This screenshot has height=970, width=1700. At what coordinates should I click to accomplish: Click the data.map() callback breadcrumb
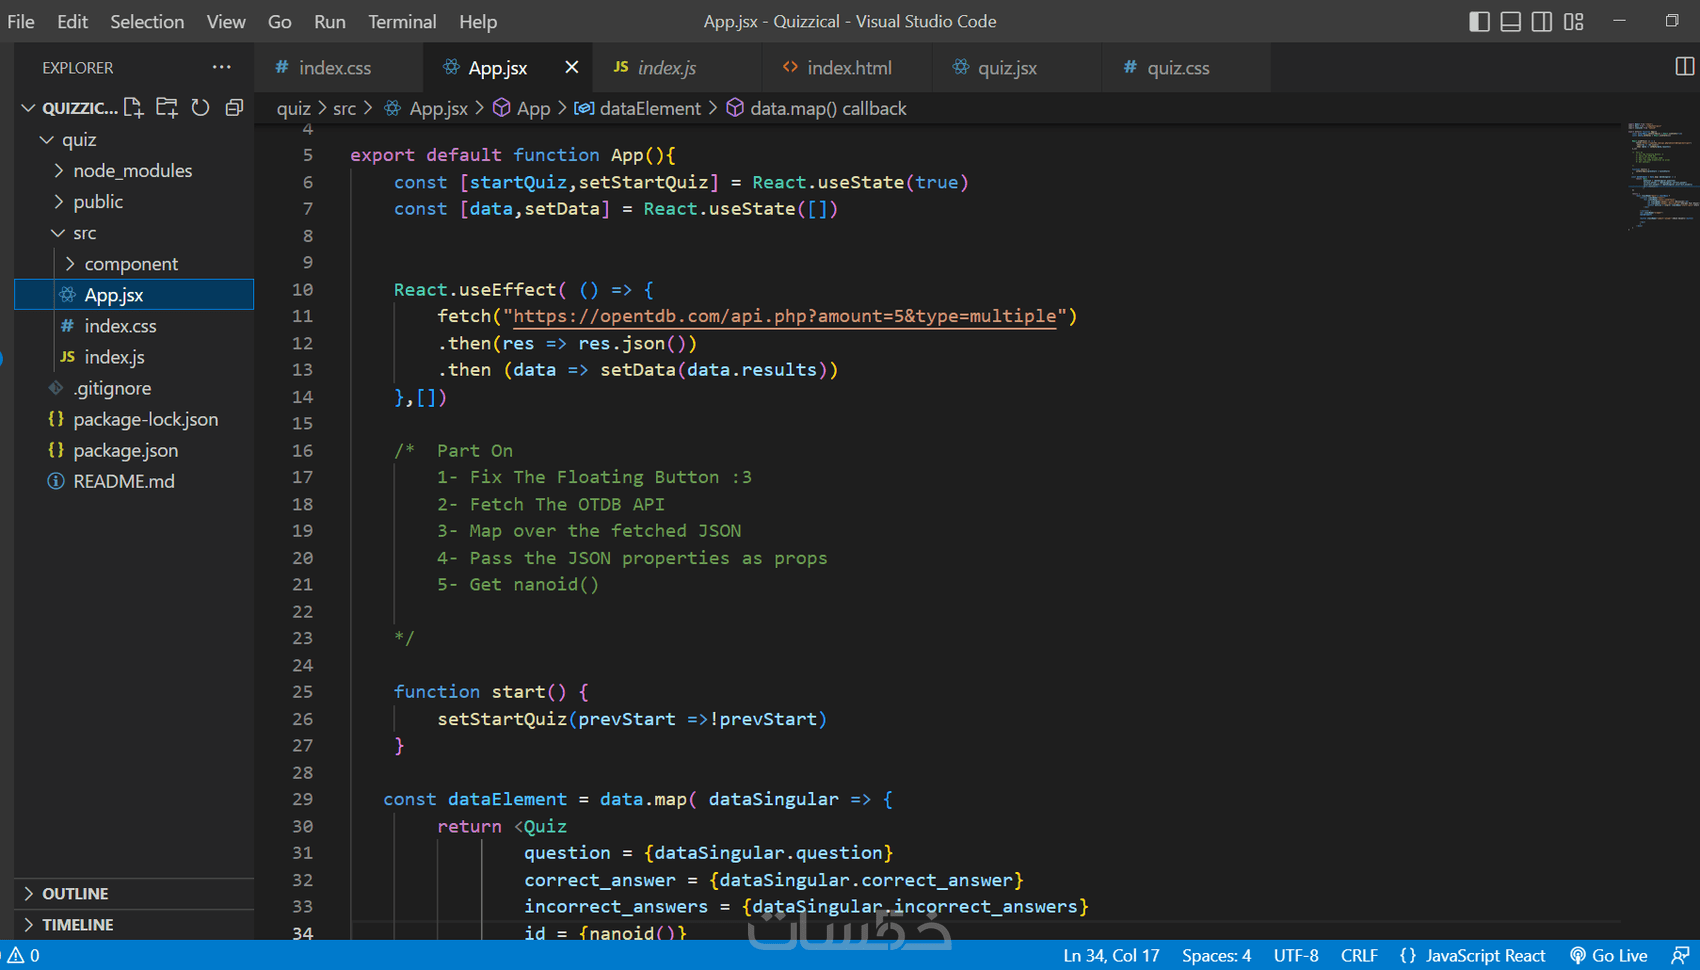(x=817, y=108)
